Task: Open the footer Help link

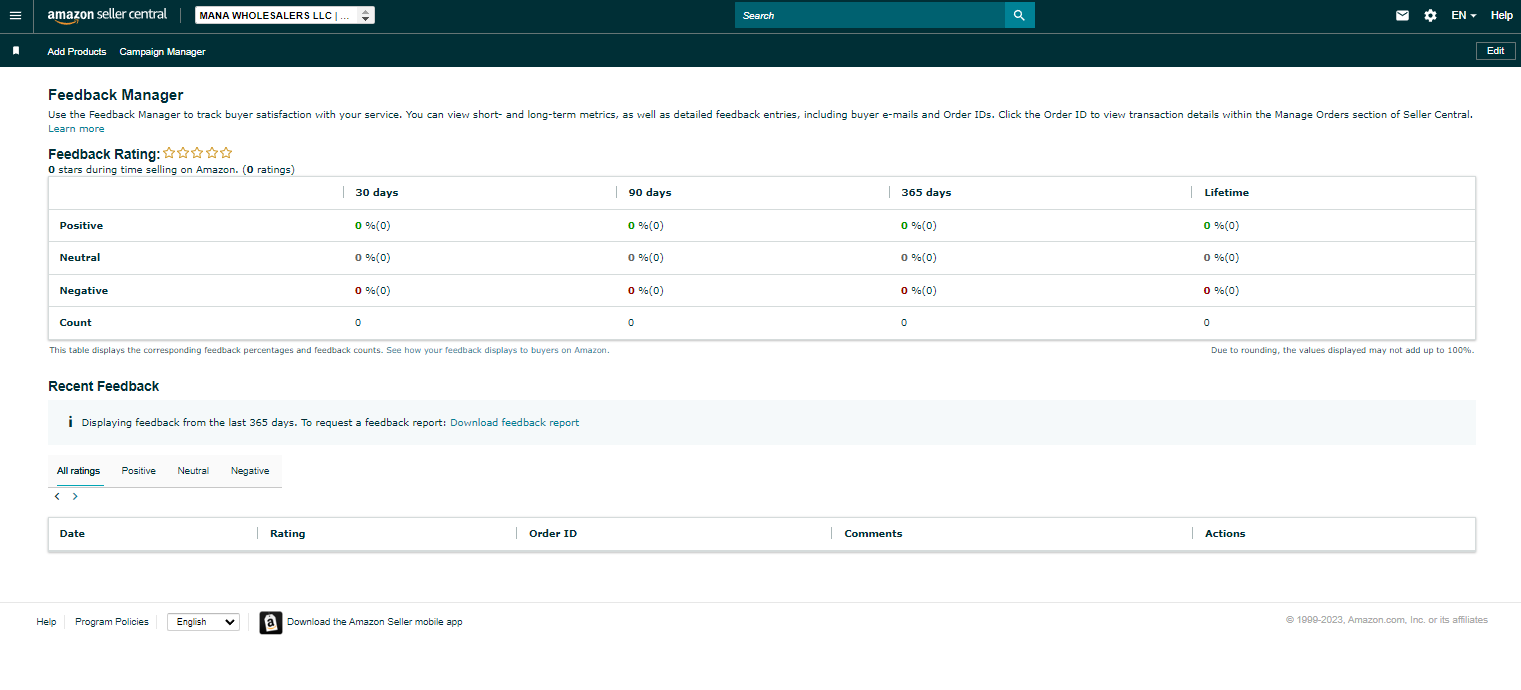Action: (46, 622)
